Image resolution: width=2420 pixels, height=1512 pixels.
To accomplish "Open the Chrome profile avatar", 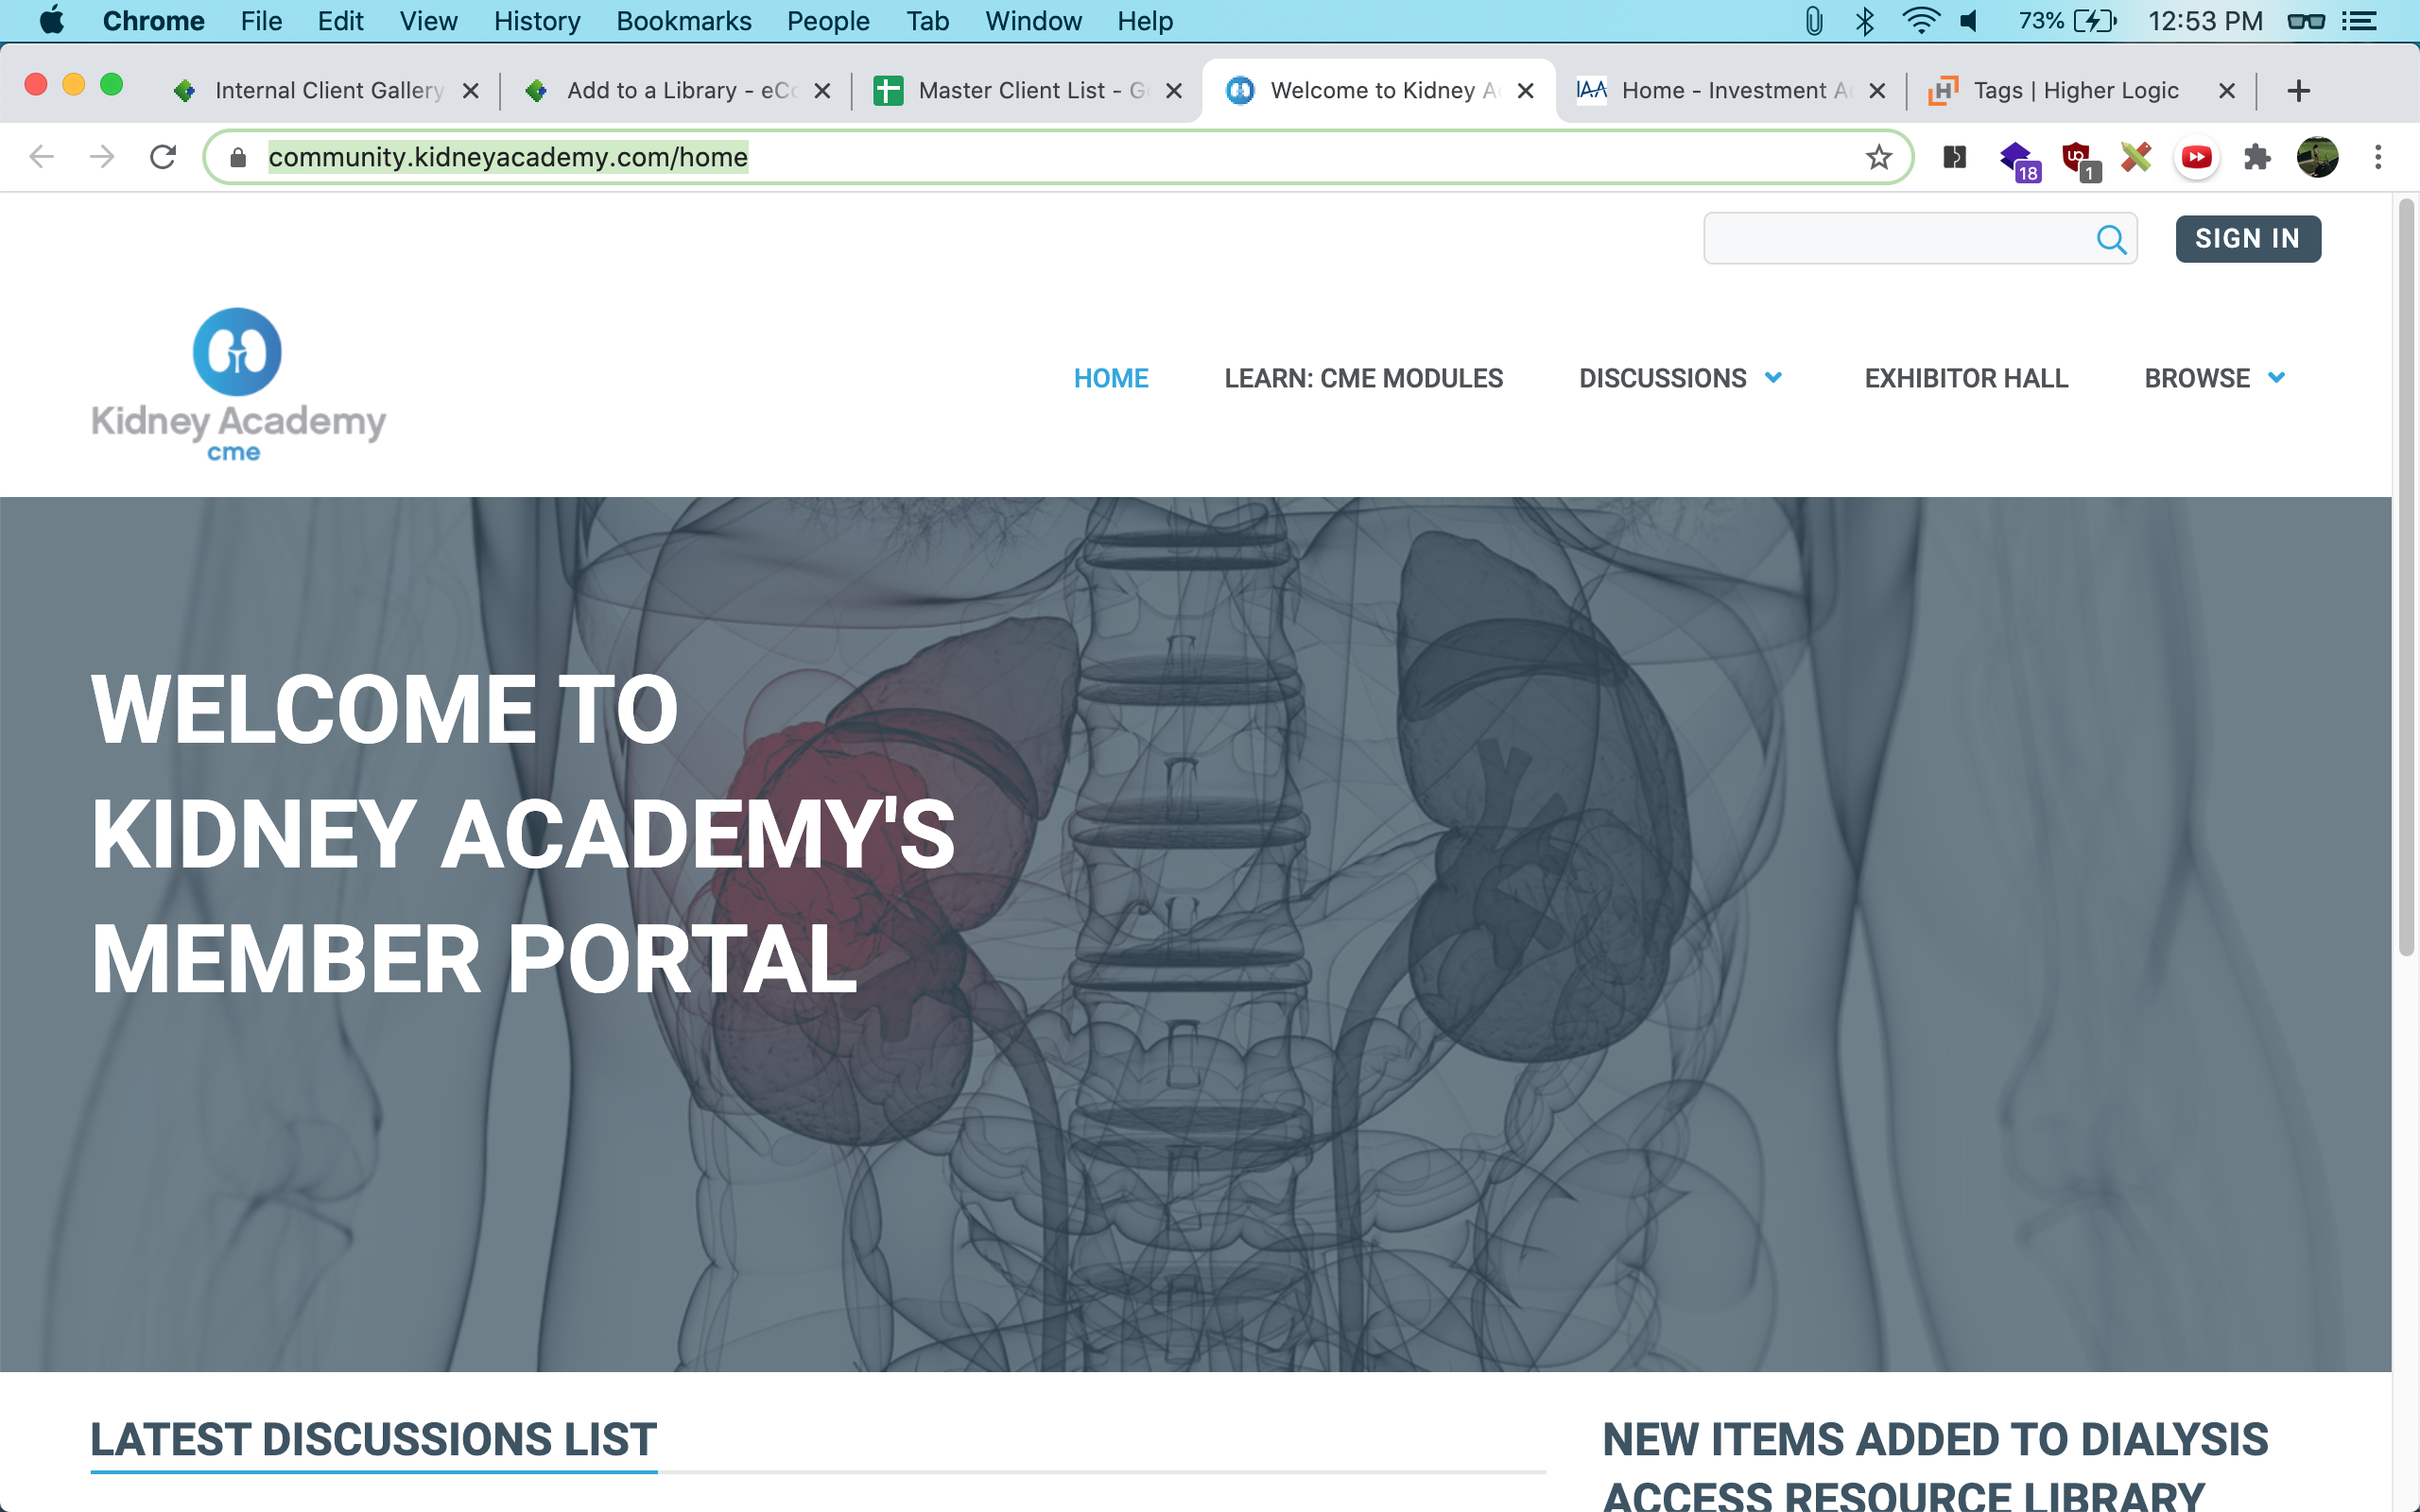I will coord(2316,157).
